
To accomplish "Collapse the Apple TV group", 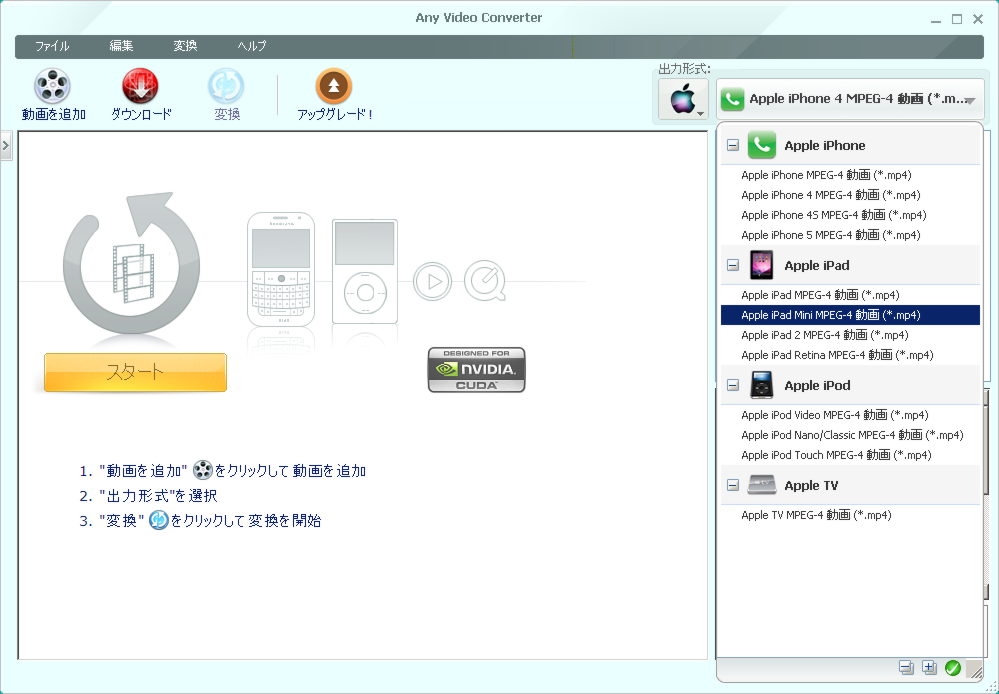I will [733, 485].
